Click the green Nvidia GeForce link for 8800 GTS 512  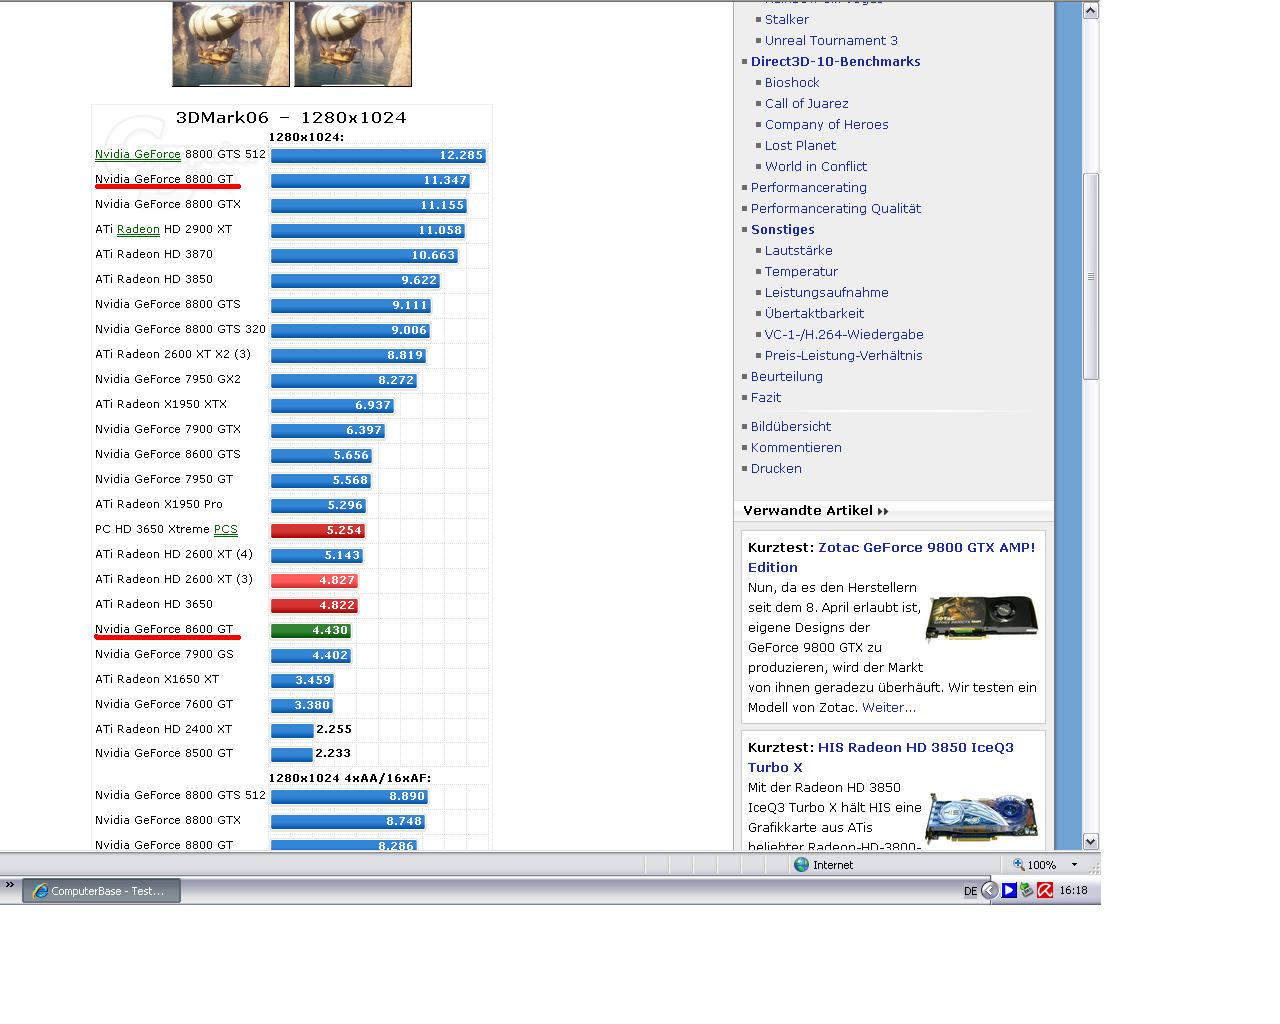pos(138,154)
